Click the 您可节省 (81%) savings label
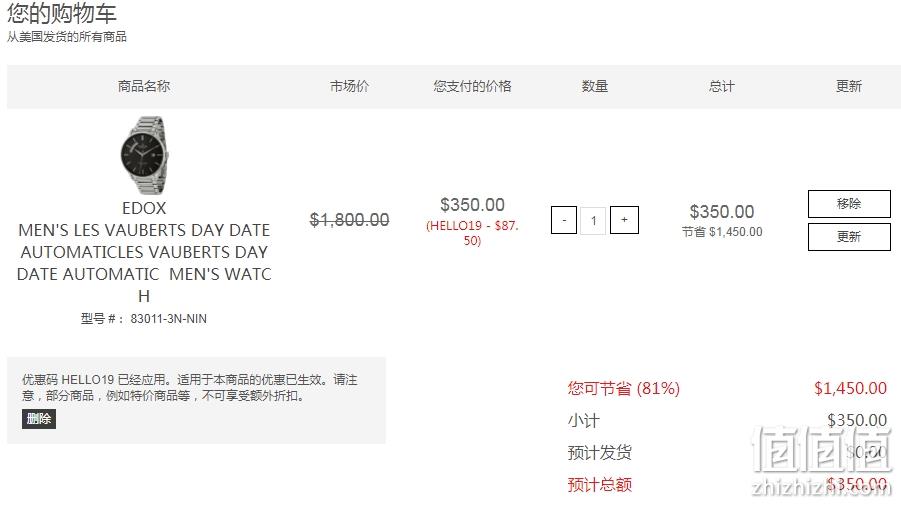Screen dimensions: 901x505 [623, 388]
